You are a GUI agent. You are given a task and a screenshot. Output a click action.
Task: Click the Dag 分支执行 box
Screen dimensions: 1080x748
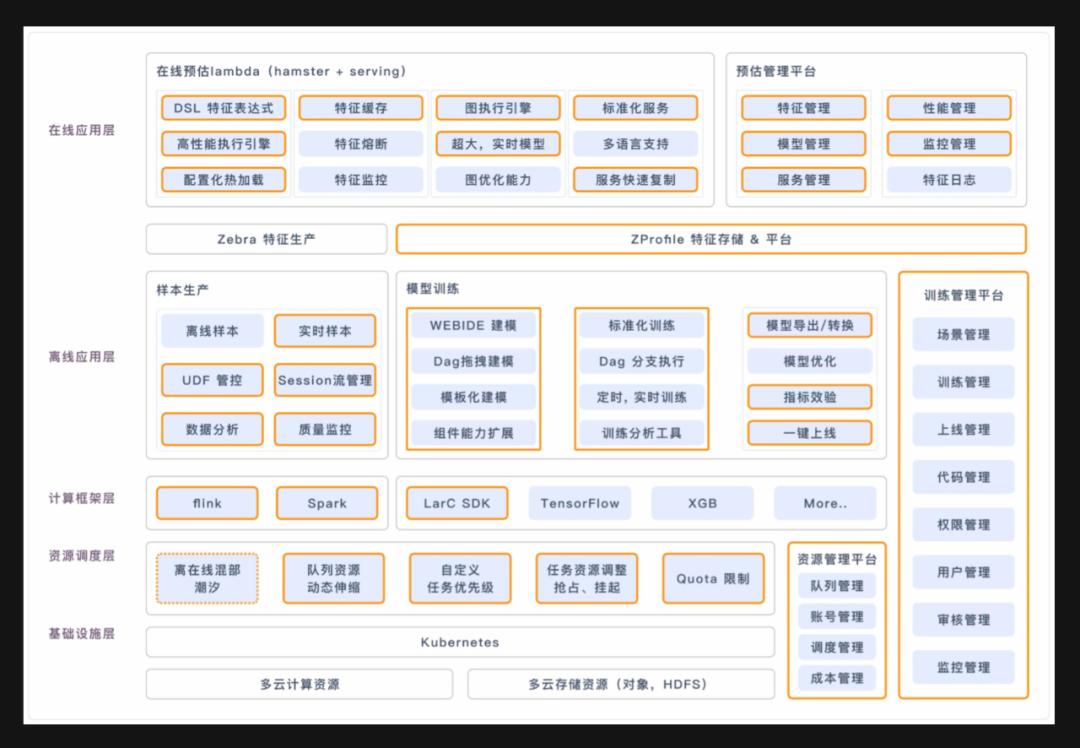641,361
